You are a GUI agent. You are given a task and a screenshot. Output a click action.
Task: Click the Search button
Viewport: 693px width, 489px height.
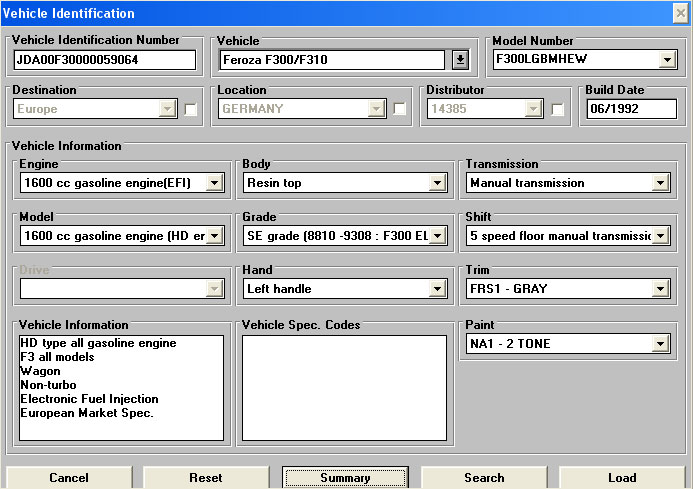pyautogui.click(x=484, y=478)
